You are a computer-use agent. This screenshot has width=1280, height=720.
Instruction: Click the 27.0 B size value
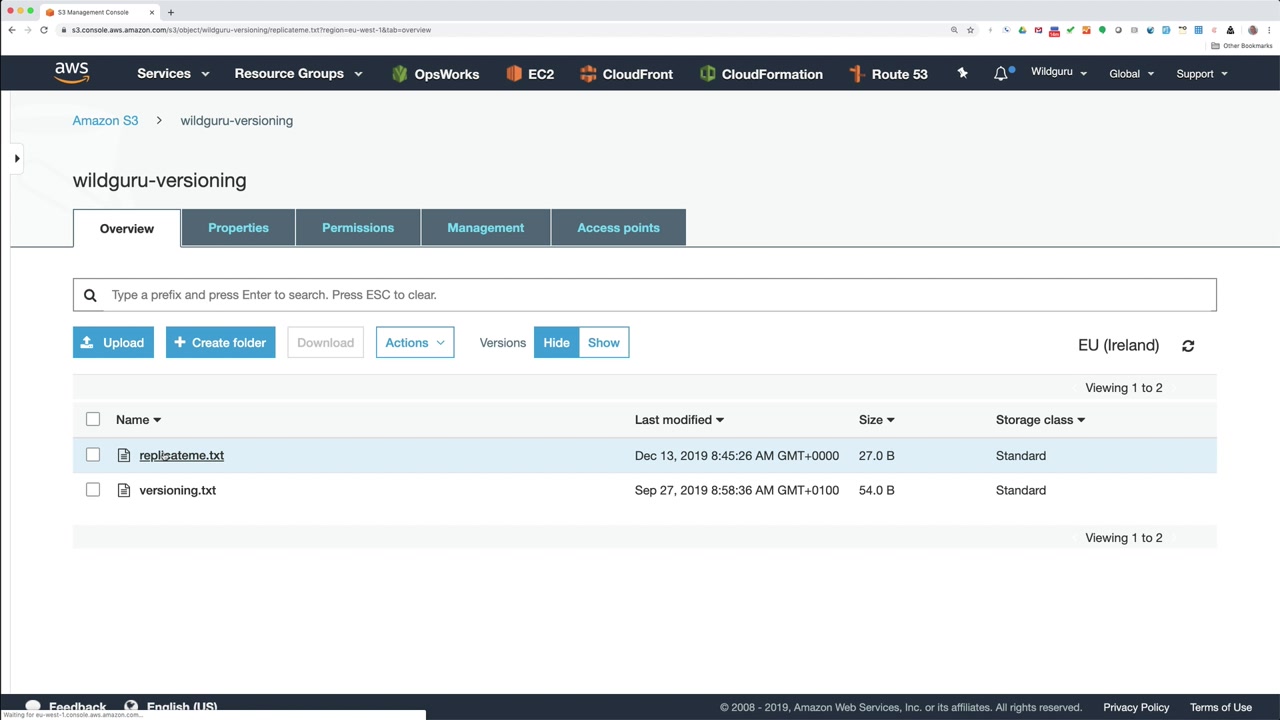coord(876,455)
